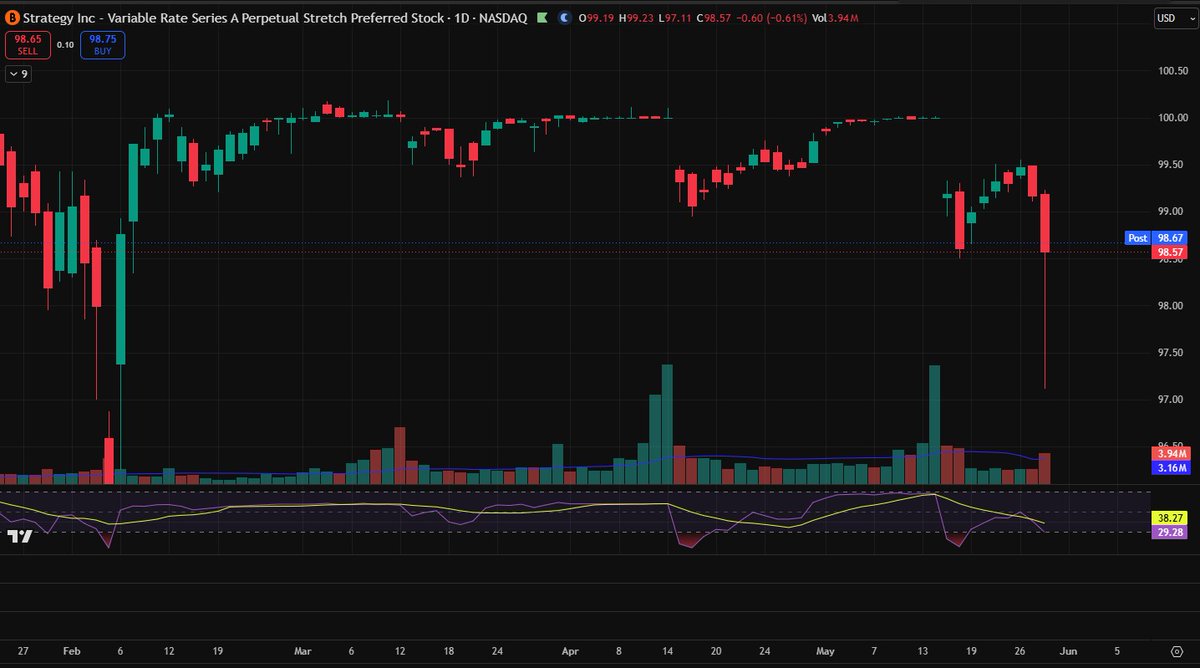1200x668 pixels.
Task: Click the low price L97.11 value
Action: pos(675,18)
